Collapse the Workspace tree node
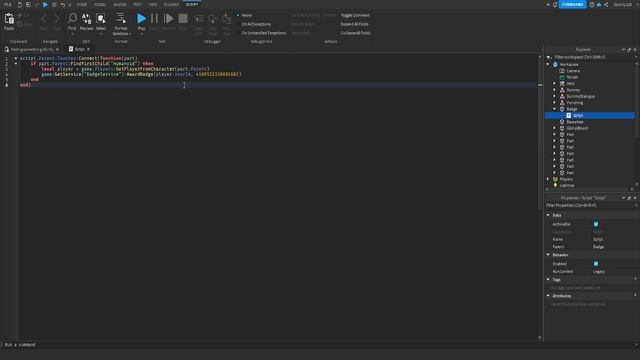Screen dimensions: 640x360 (x=548, y=64)
